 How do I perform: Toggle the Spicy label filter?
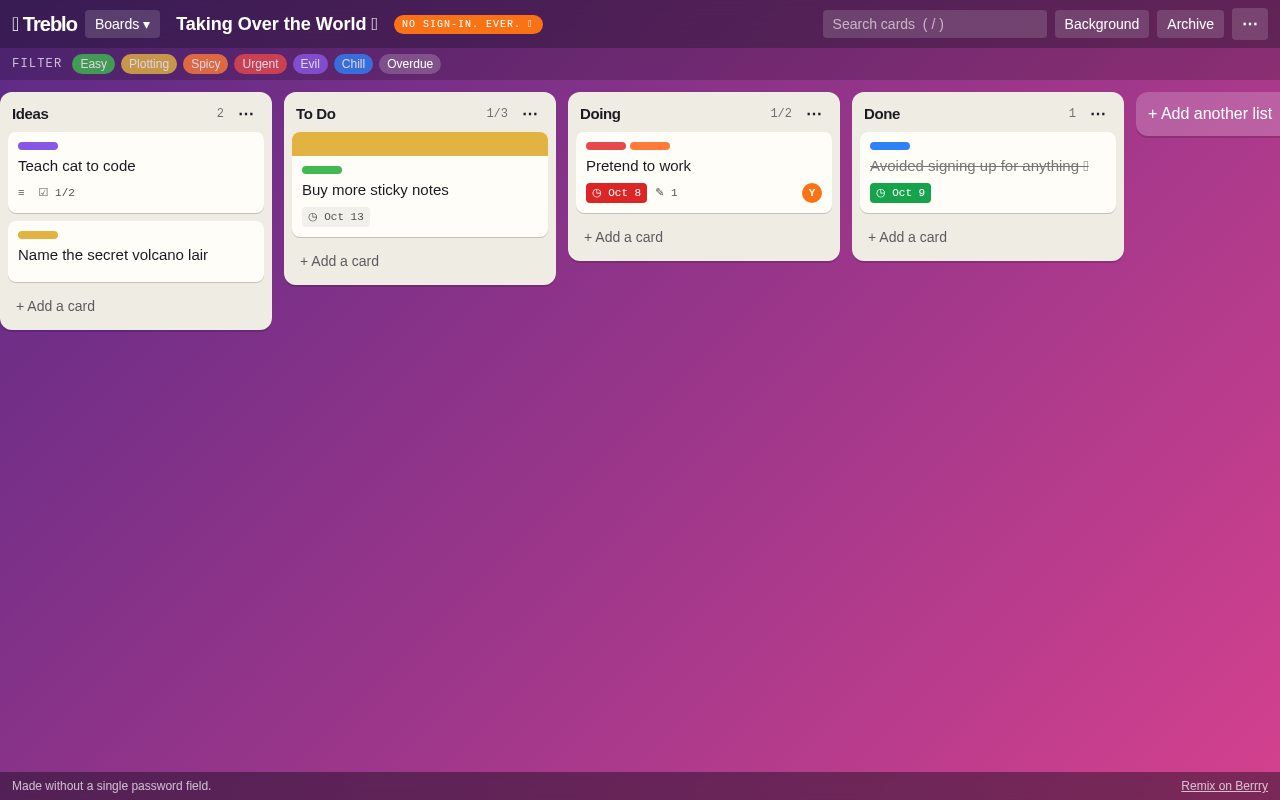coord(205,64)
